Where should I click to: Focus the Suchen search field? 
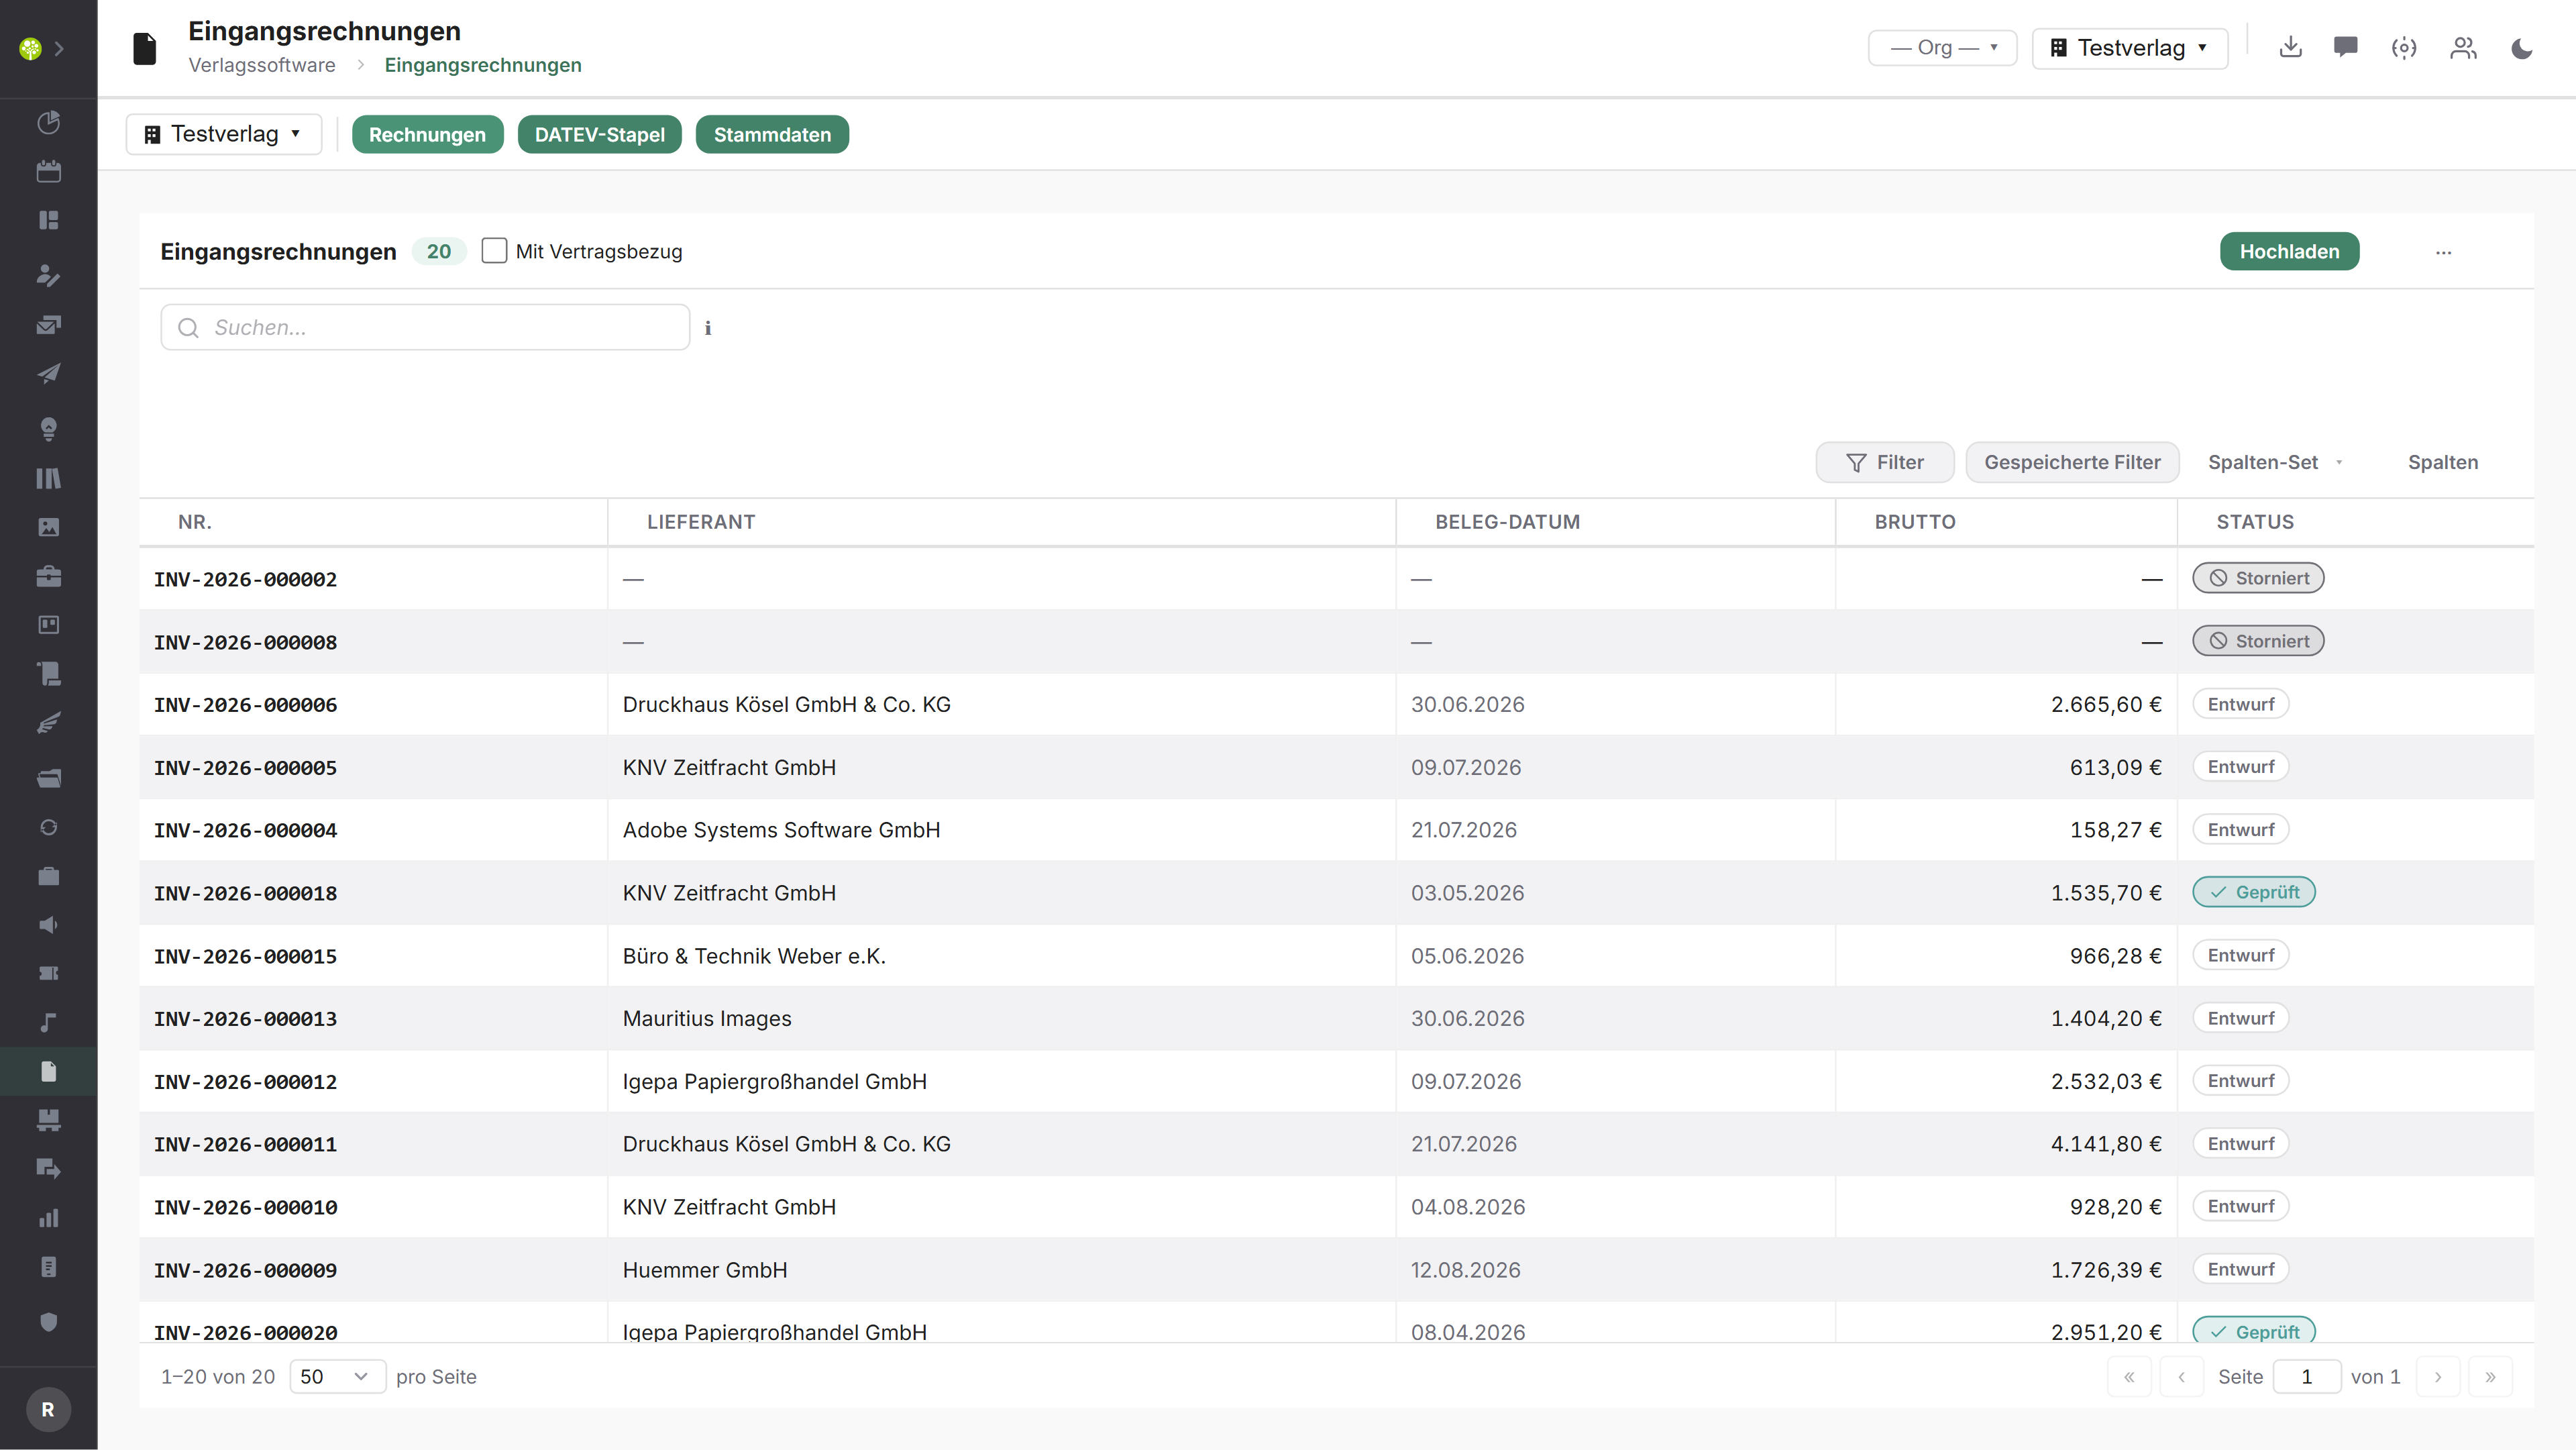click(x=425, y=327)
